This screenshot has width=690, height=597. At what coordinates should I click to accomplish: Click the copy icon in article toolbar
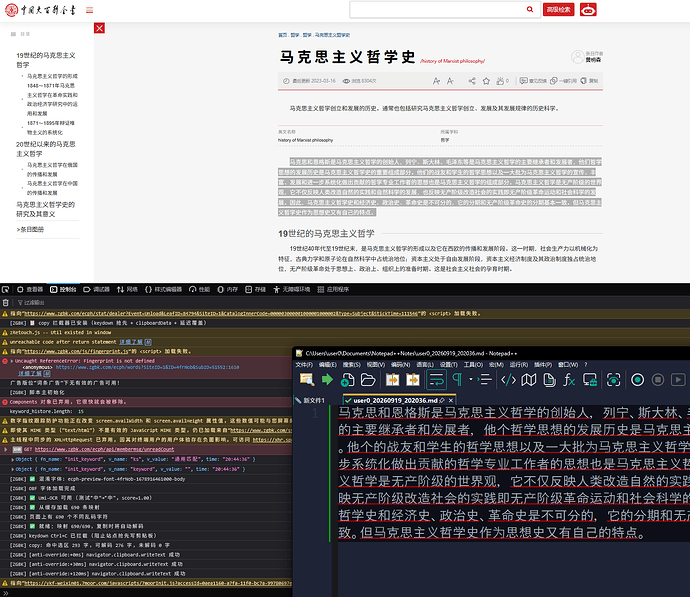[584, 81]
